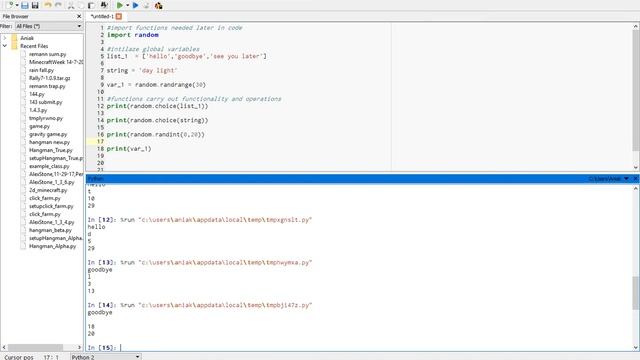Click line 18 print(var_1)
Image resolution: width=640 pixels, height=360 pixels.
click(129, 149)
